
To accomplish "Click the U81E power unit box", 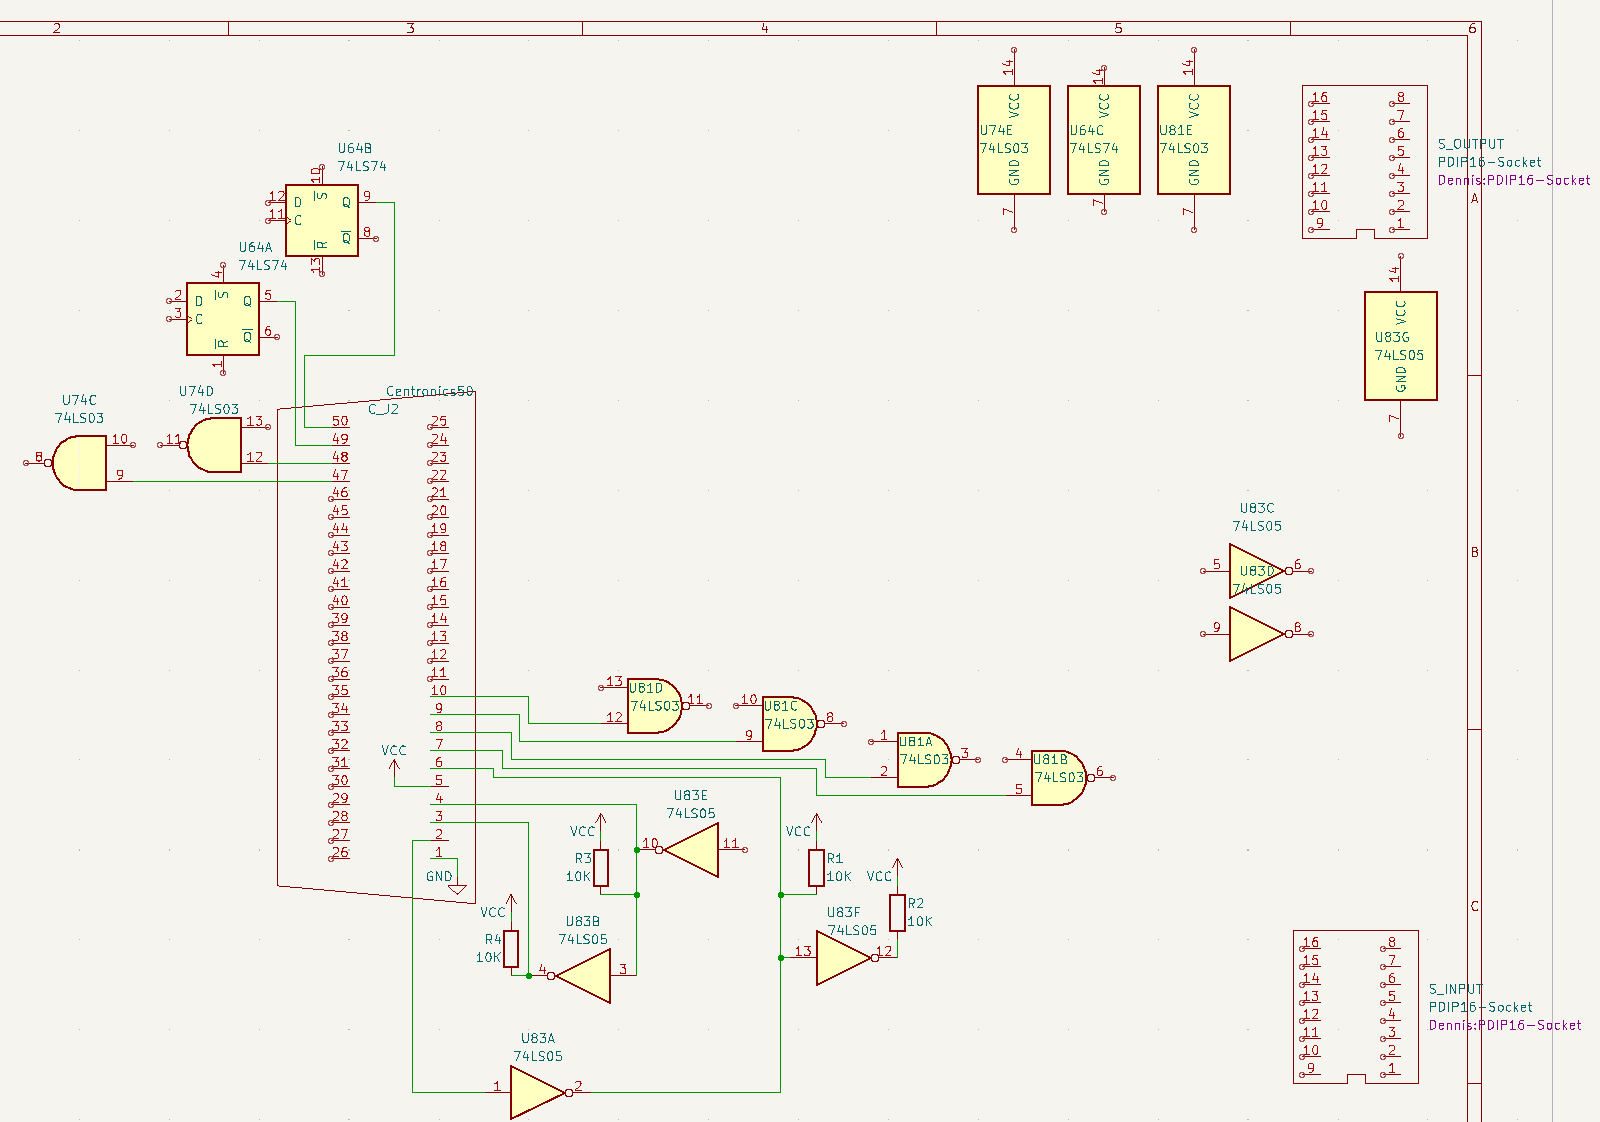I will [x=1194, y=140].
